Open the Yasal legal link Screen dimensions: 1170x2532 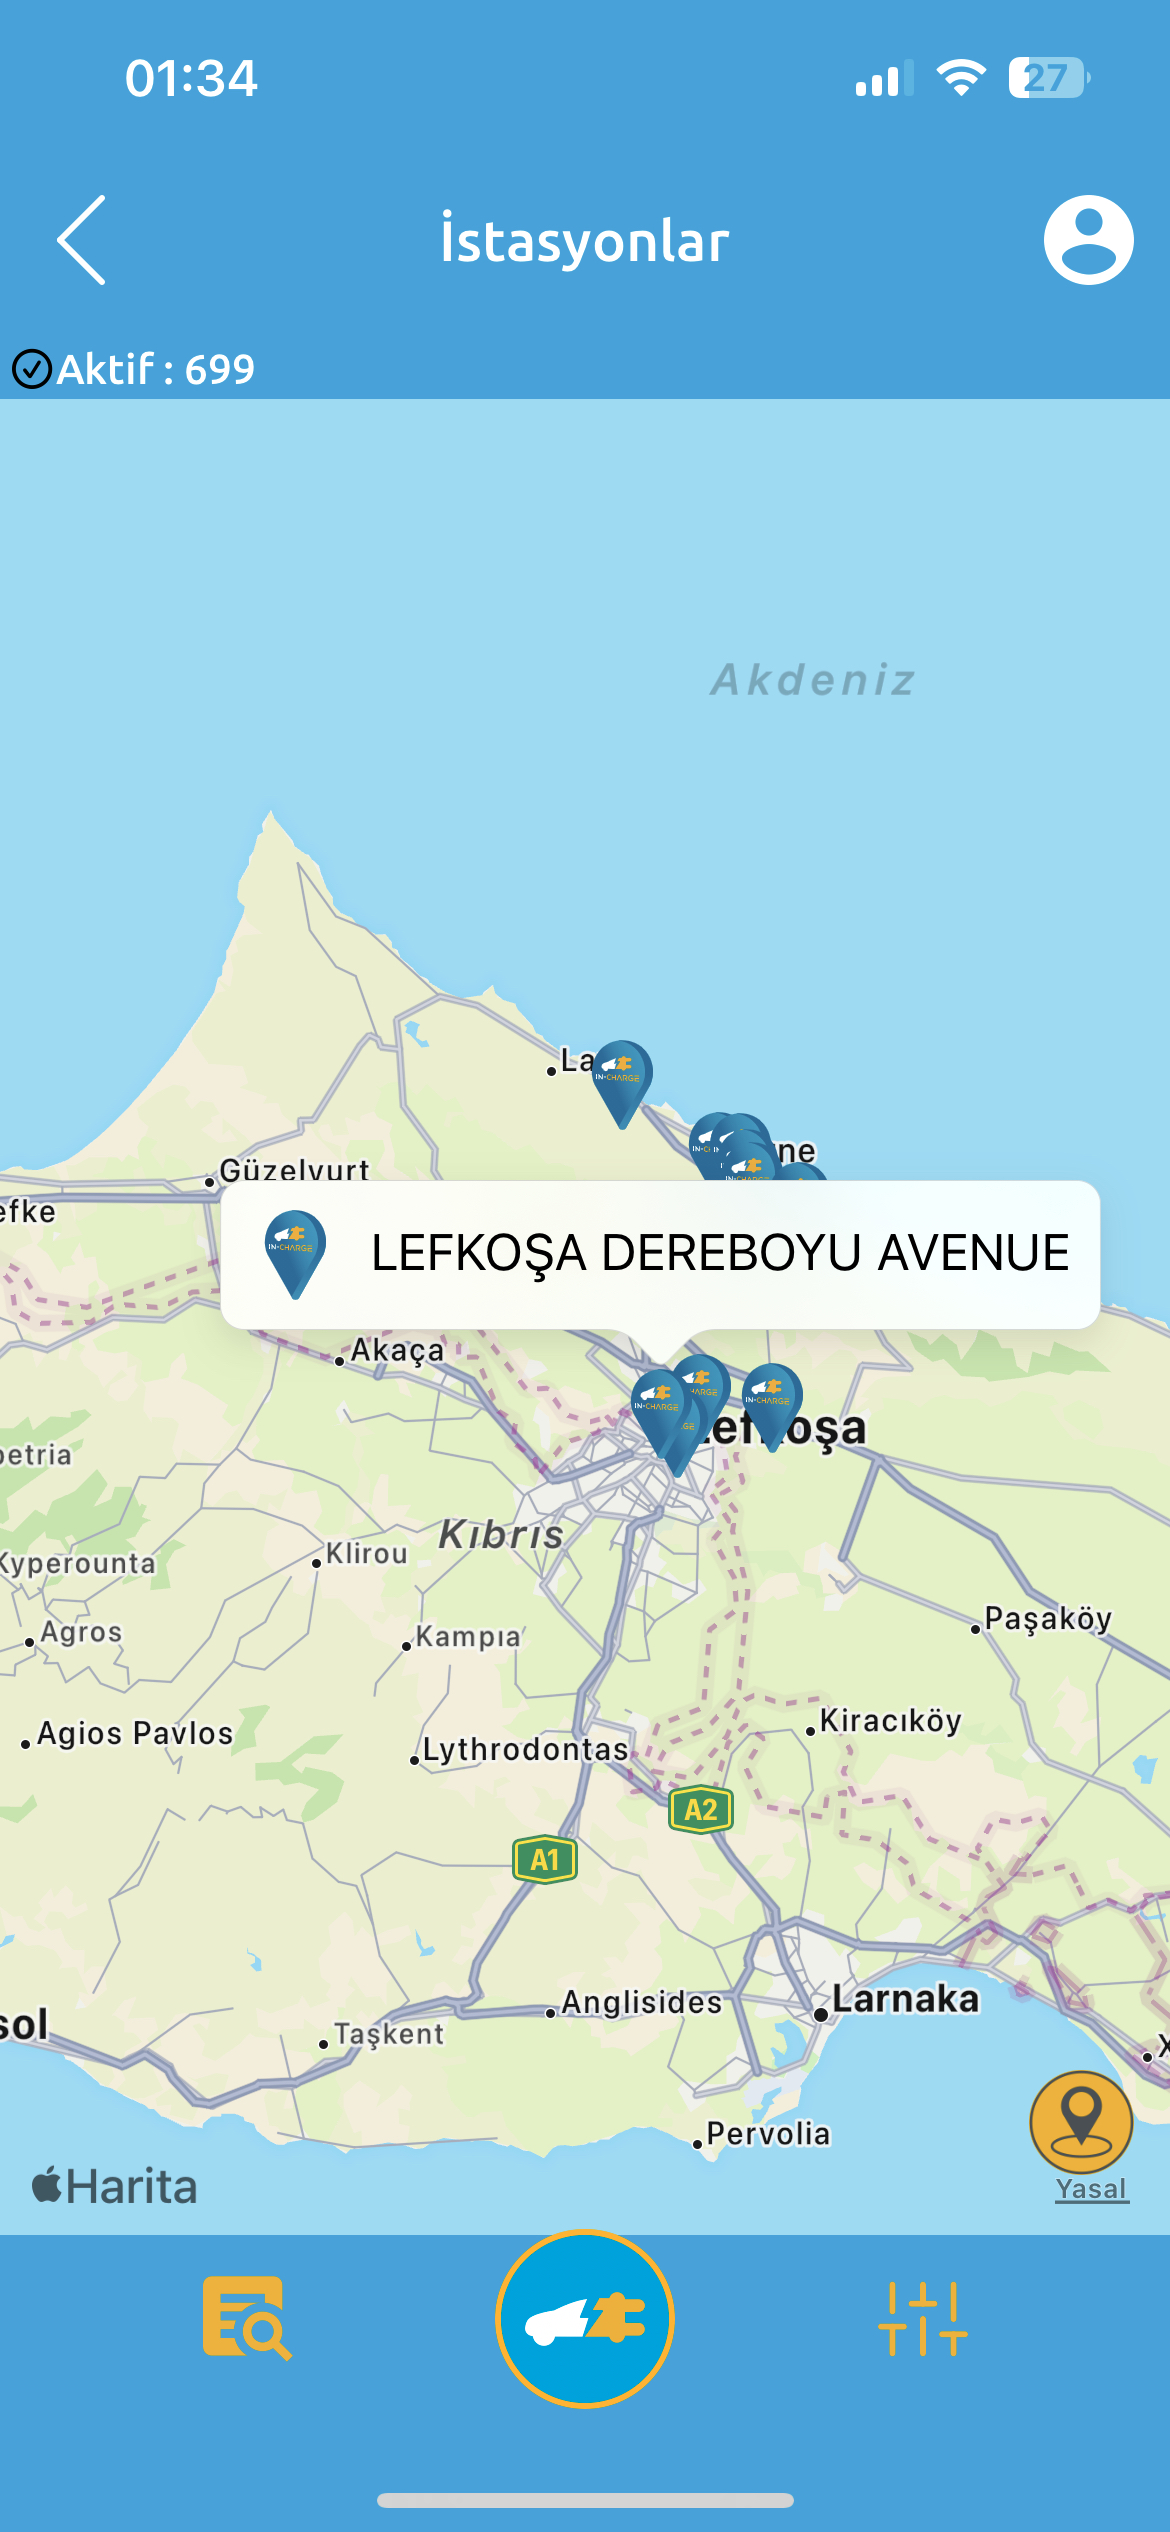pos(1091,2189)
